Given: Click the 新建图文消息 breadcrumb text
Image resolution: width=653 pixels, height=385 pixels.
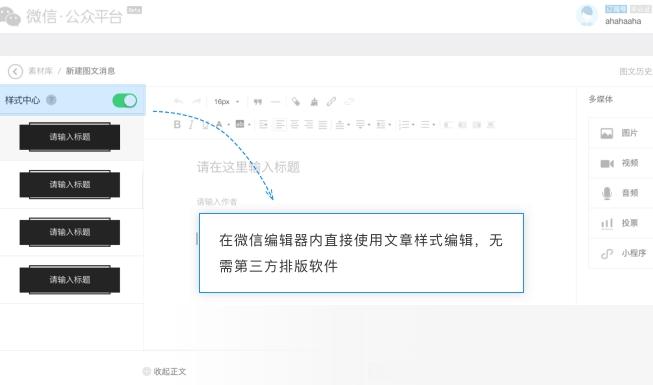Looking at the screenshot, I should [90, 71].
